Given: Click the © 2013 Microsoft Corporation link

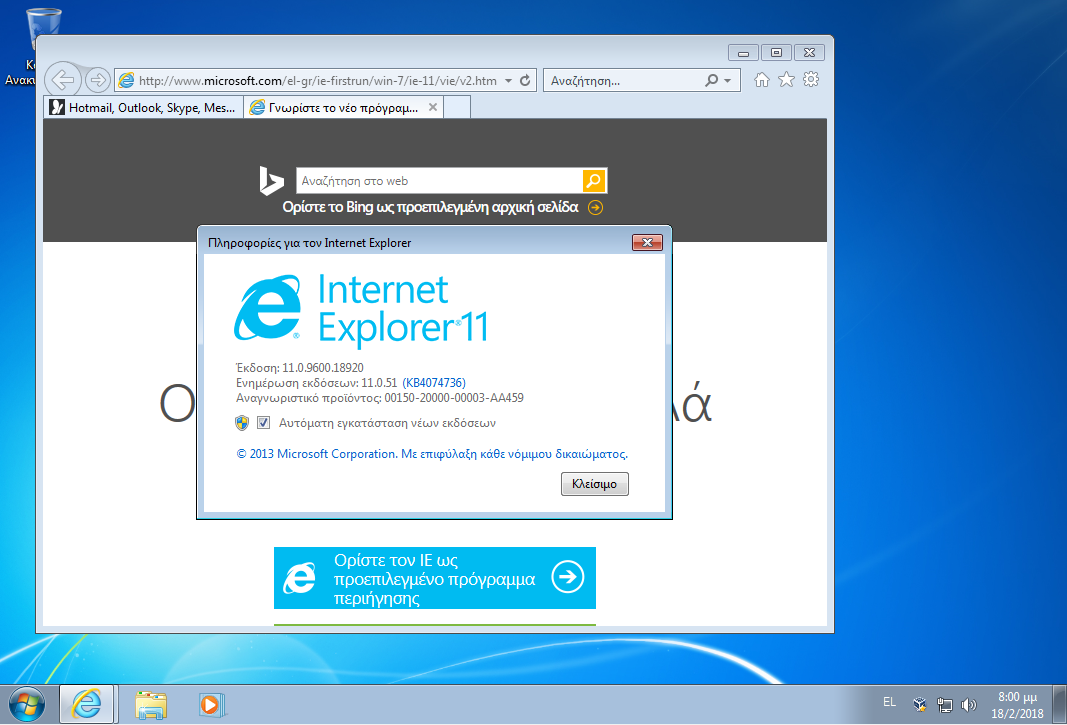Looking at the screenshot, I should click(x=431, y=454).
